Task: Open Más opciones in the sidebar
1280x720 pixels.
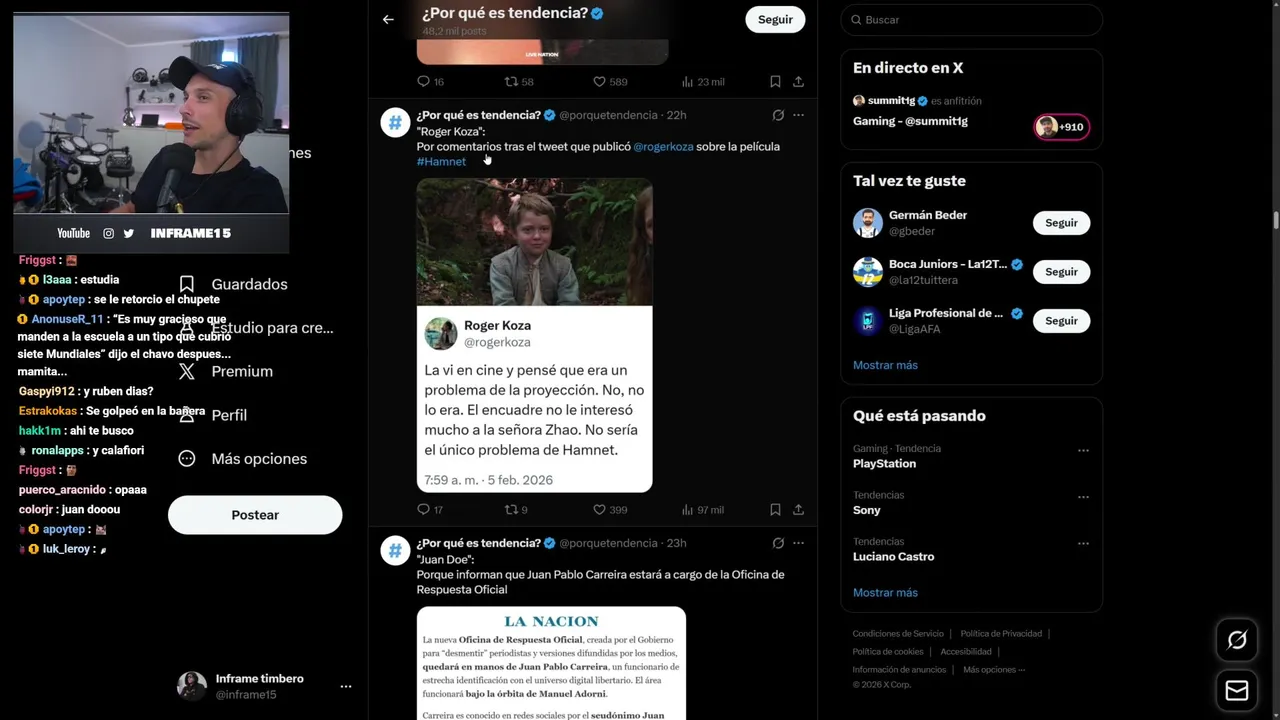Action: pos(242,459)
